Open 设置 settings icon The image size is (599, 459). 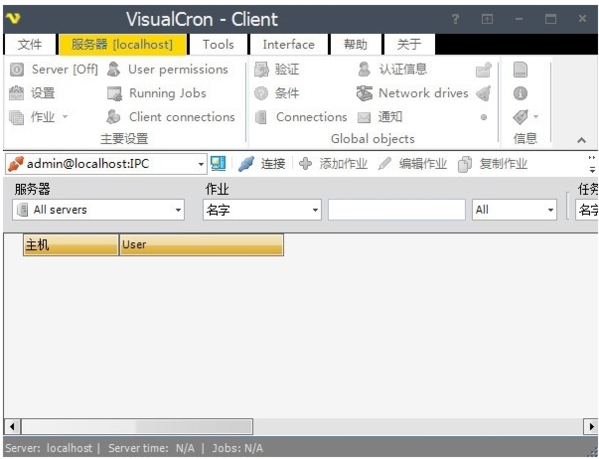pos(16,93)
